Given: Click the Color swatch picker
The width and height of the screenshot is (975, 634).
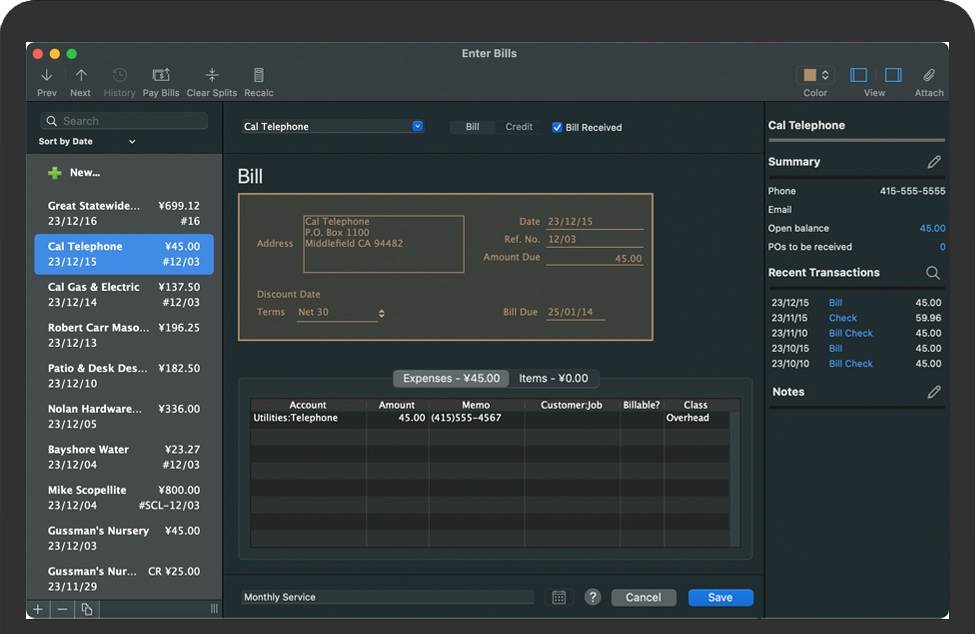Looking at the screenshot, I should click(x=816, y=75).
